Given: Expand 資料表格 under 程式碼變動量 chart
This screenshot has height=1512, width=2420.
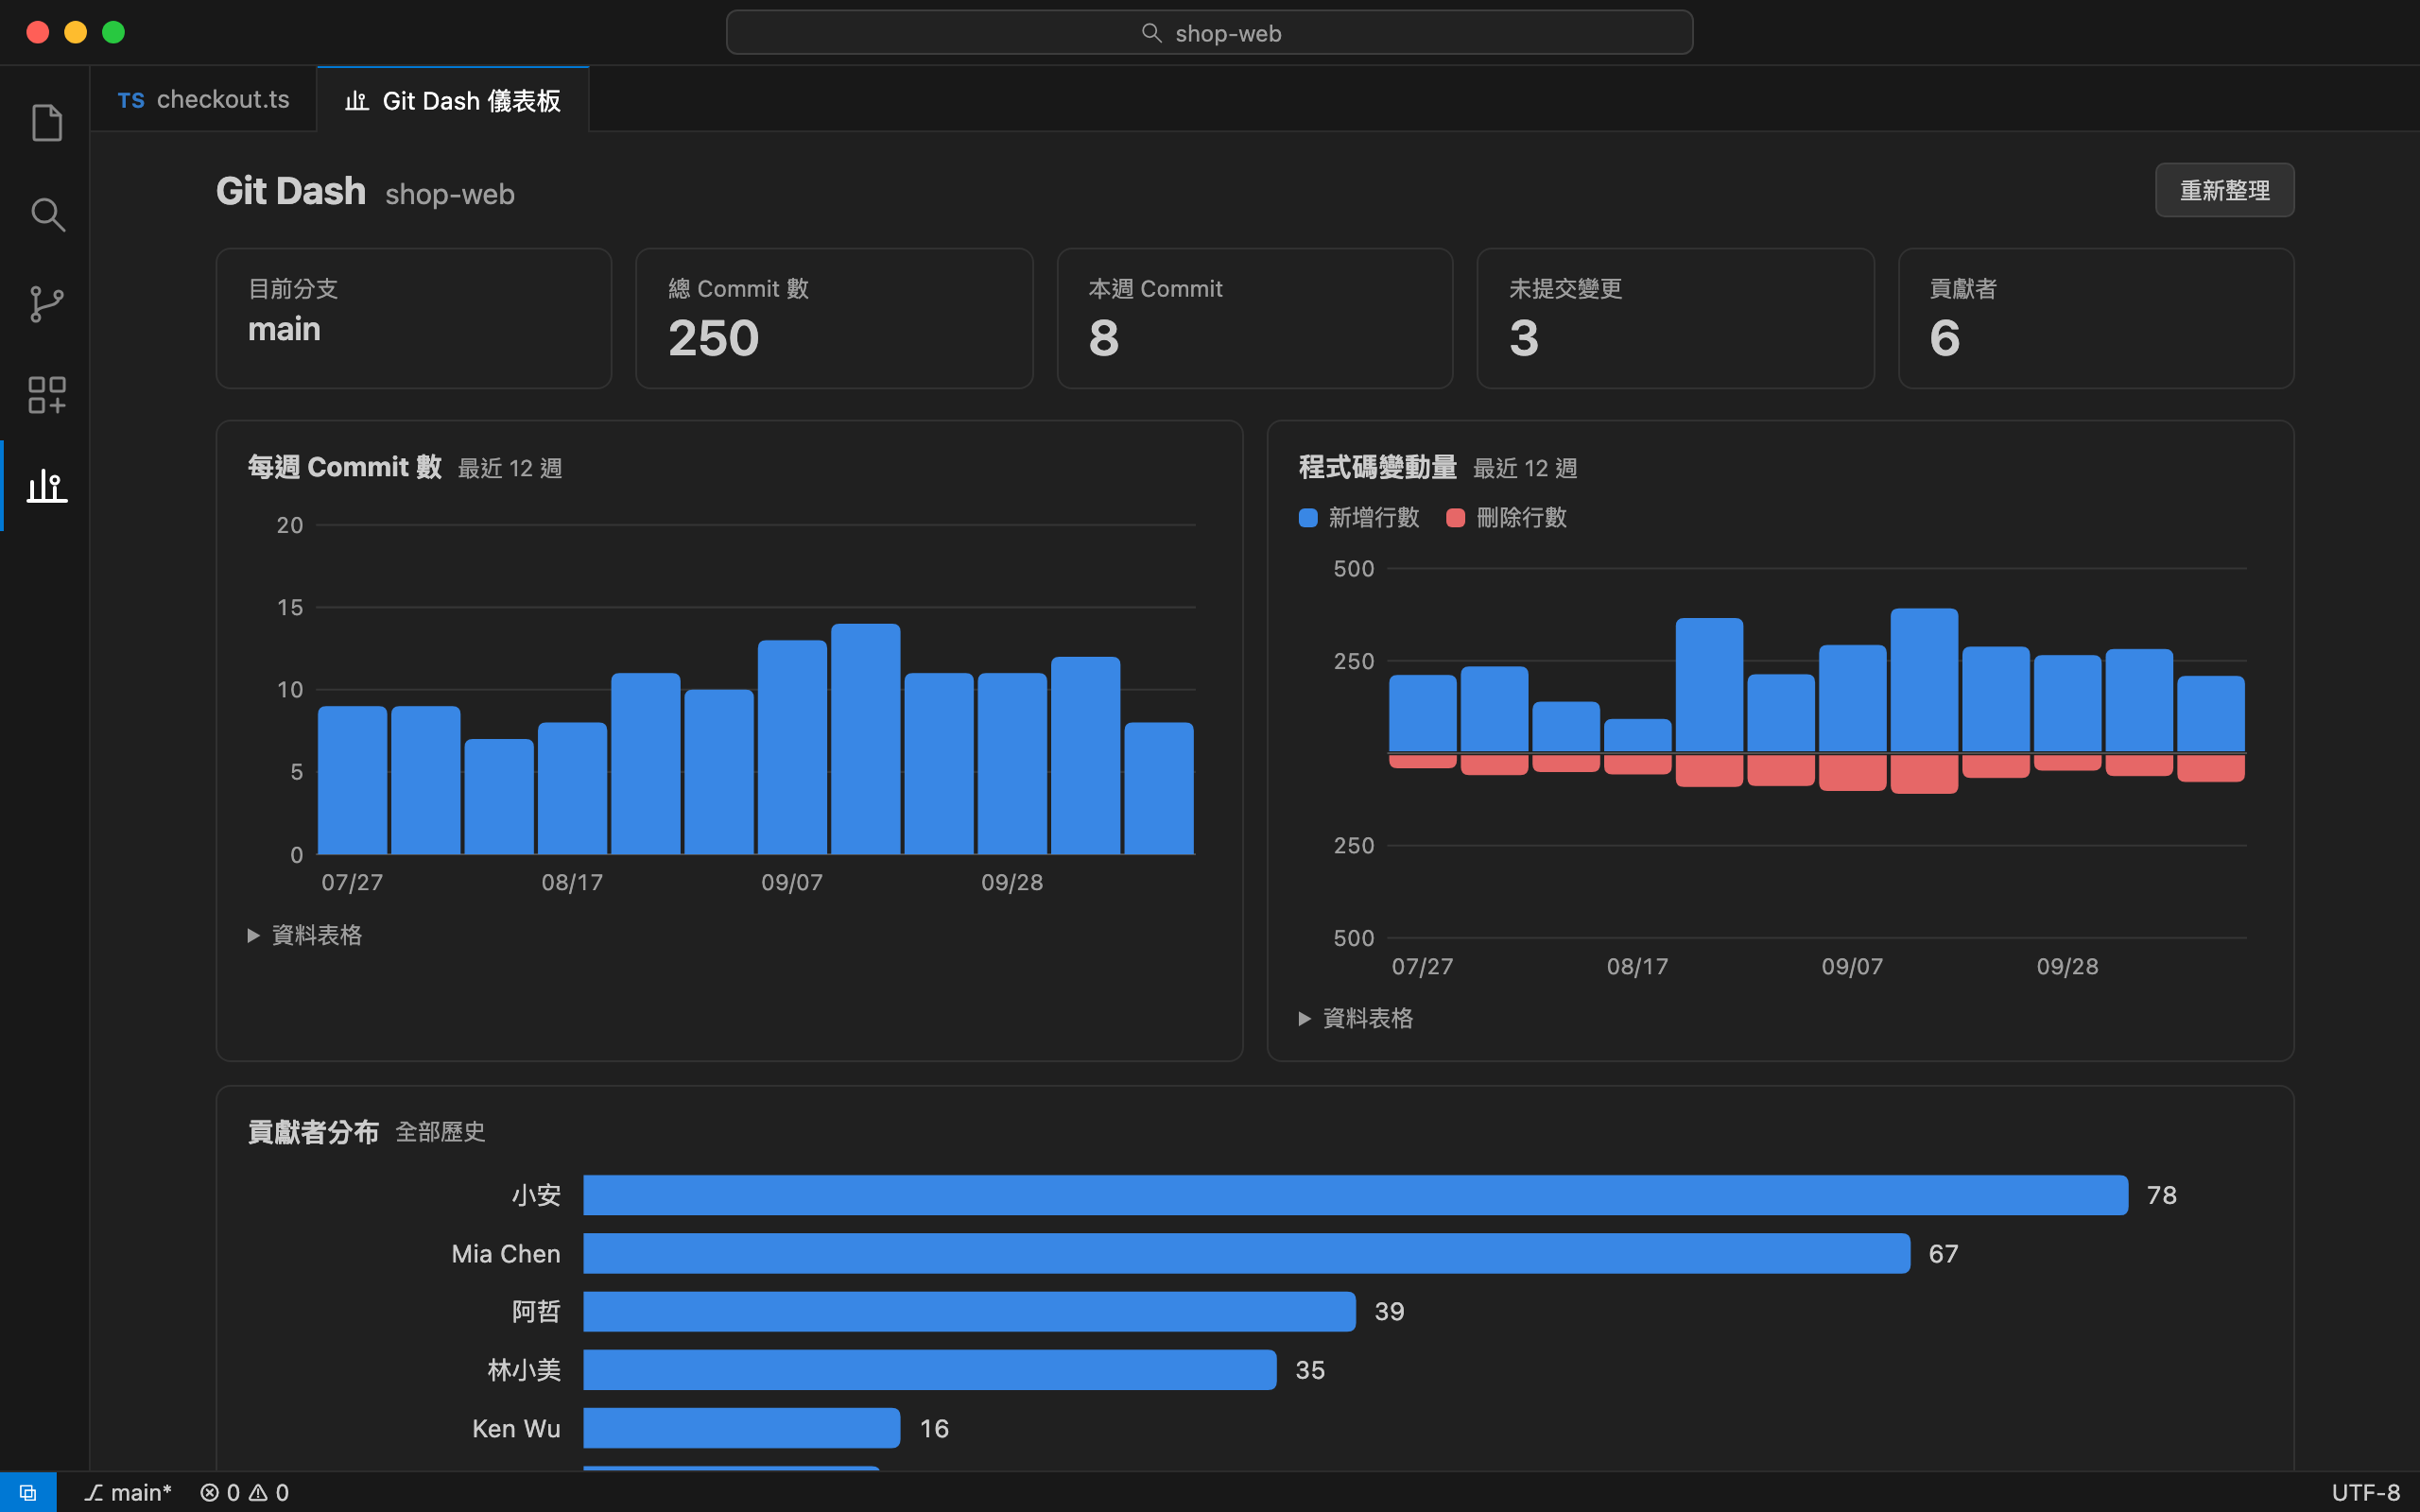Looking at the screenshot, I should tap(1356, 1018).
